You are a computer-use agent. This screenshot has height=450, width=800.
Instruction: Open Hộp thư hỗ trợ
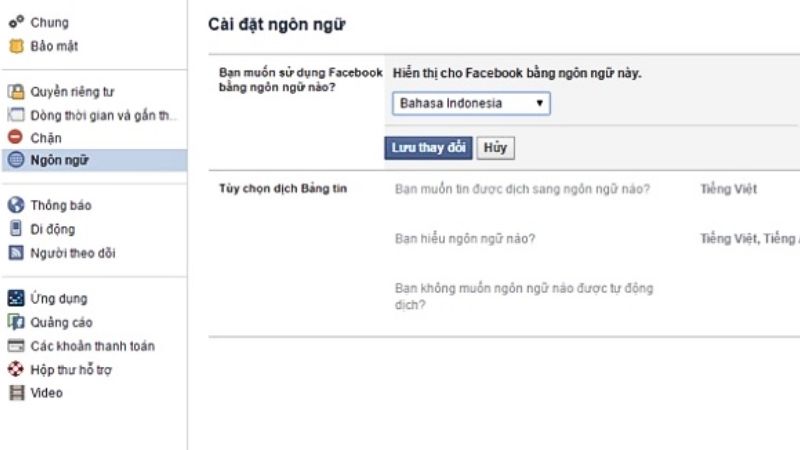click(x=71, y=369)
